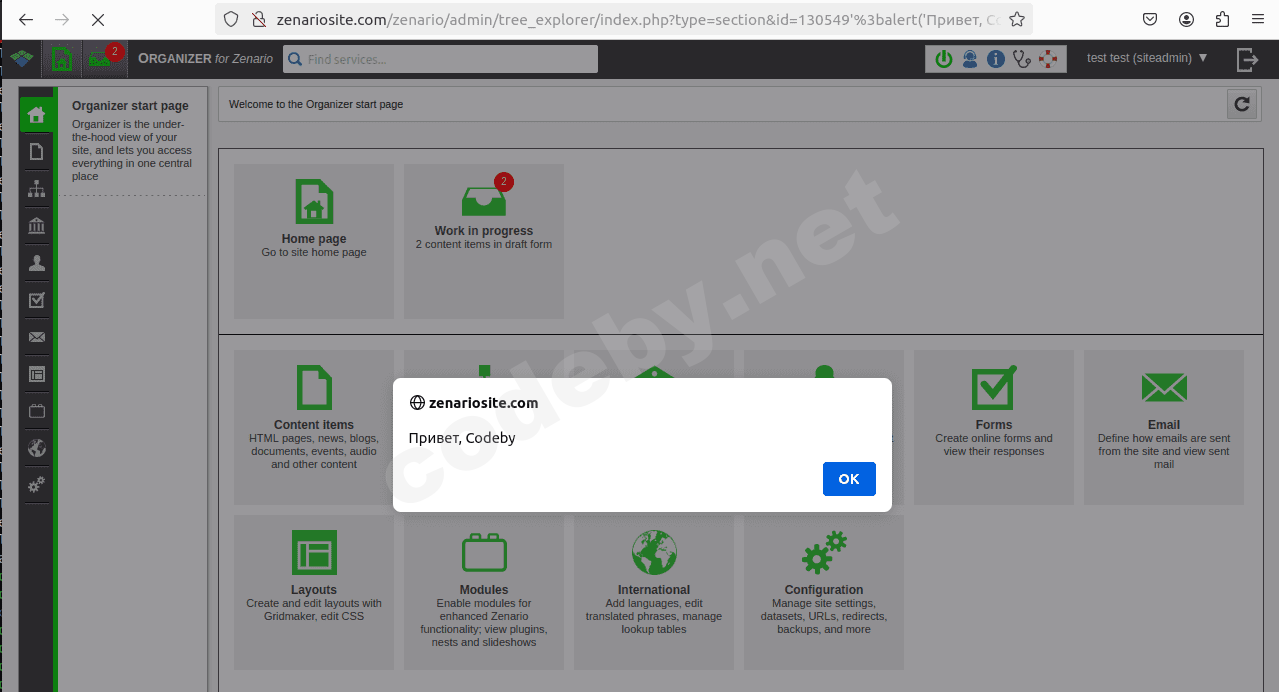1279x692 pixels.
Task: Open the Layouts sidebar icon
Action: coord(37,374)
